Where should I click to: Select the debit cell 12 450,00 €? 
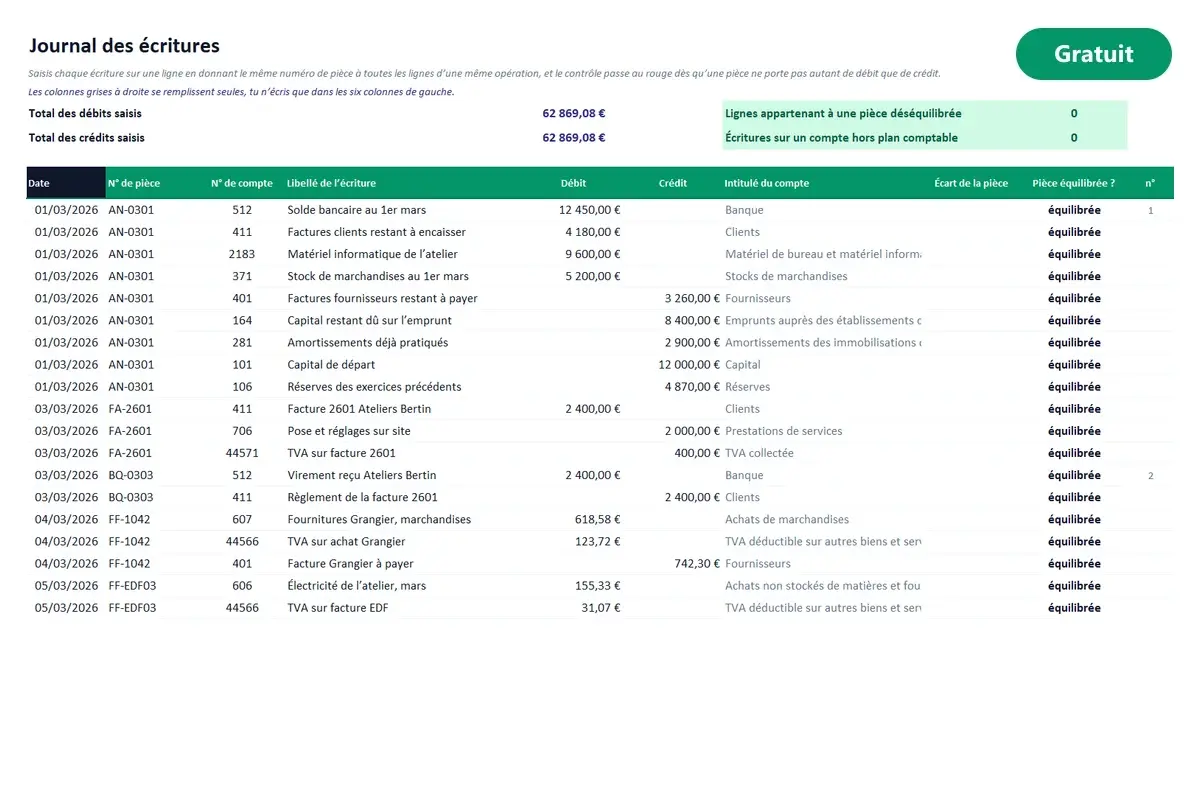(x=590, y=210)
